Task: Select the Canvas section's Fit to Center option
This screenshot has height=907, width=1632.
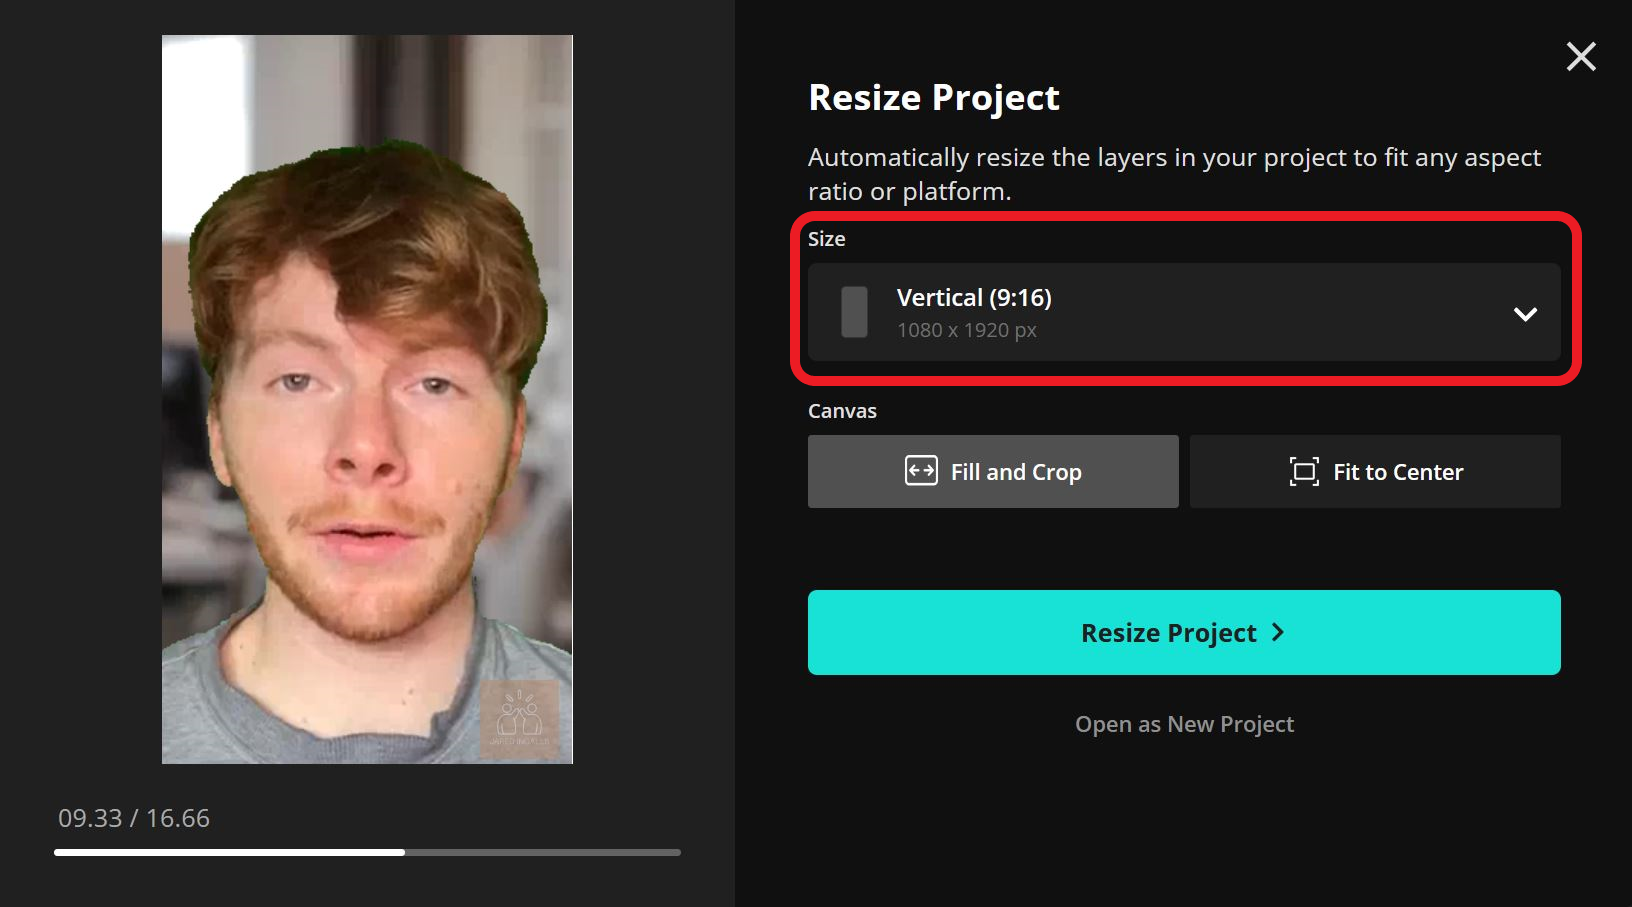Action: [1375, 471]
